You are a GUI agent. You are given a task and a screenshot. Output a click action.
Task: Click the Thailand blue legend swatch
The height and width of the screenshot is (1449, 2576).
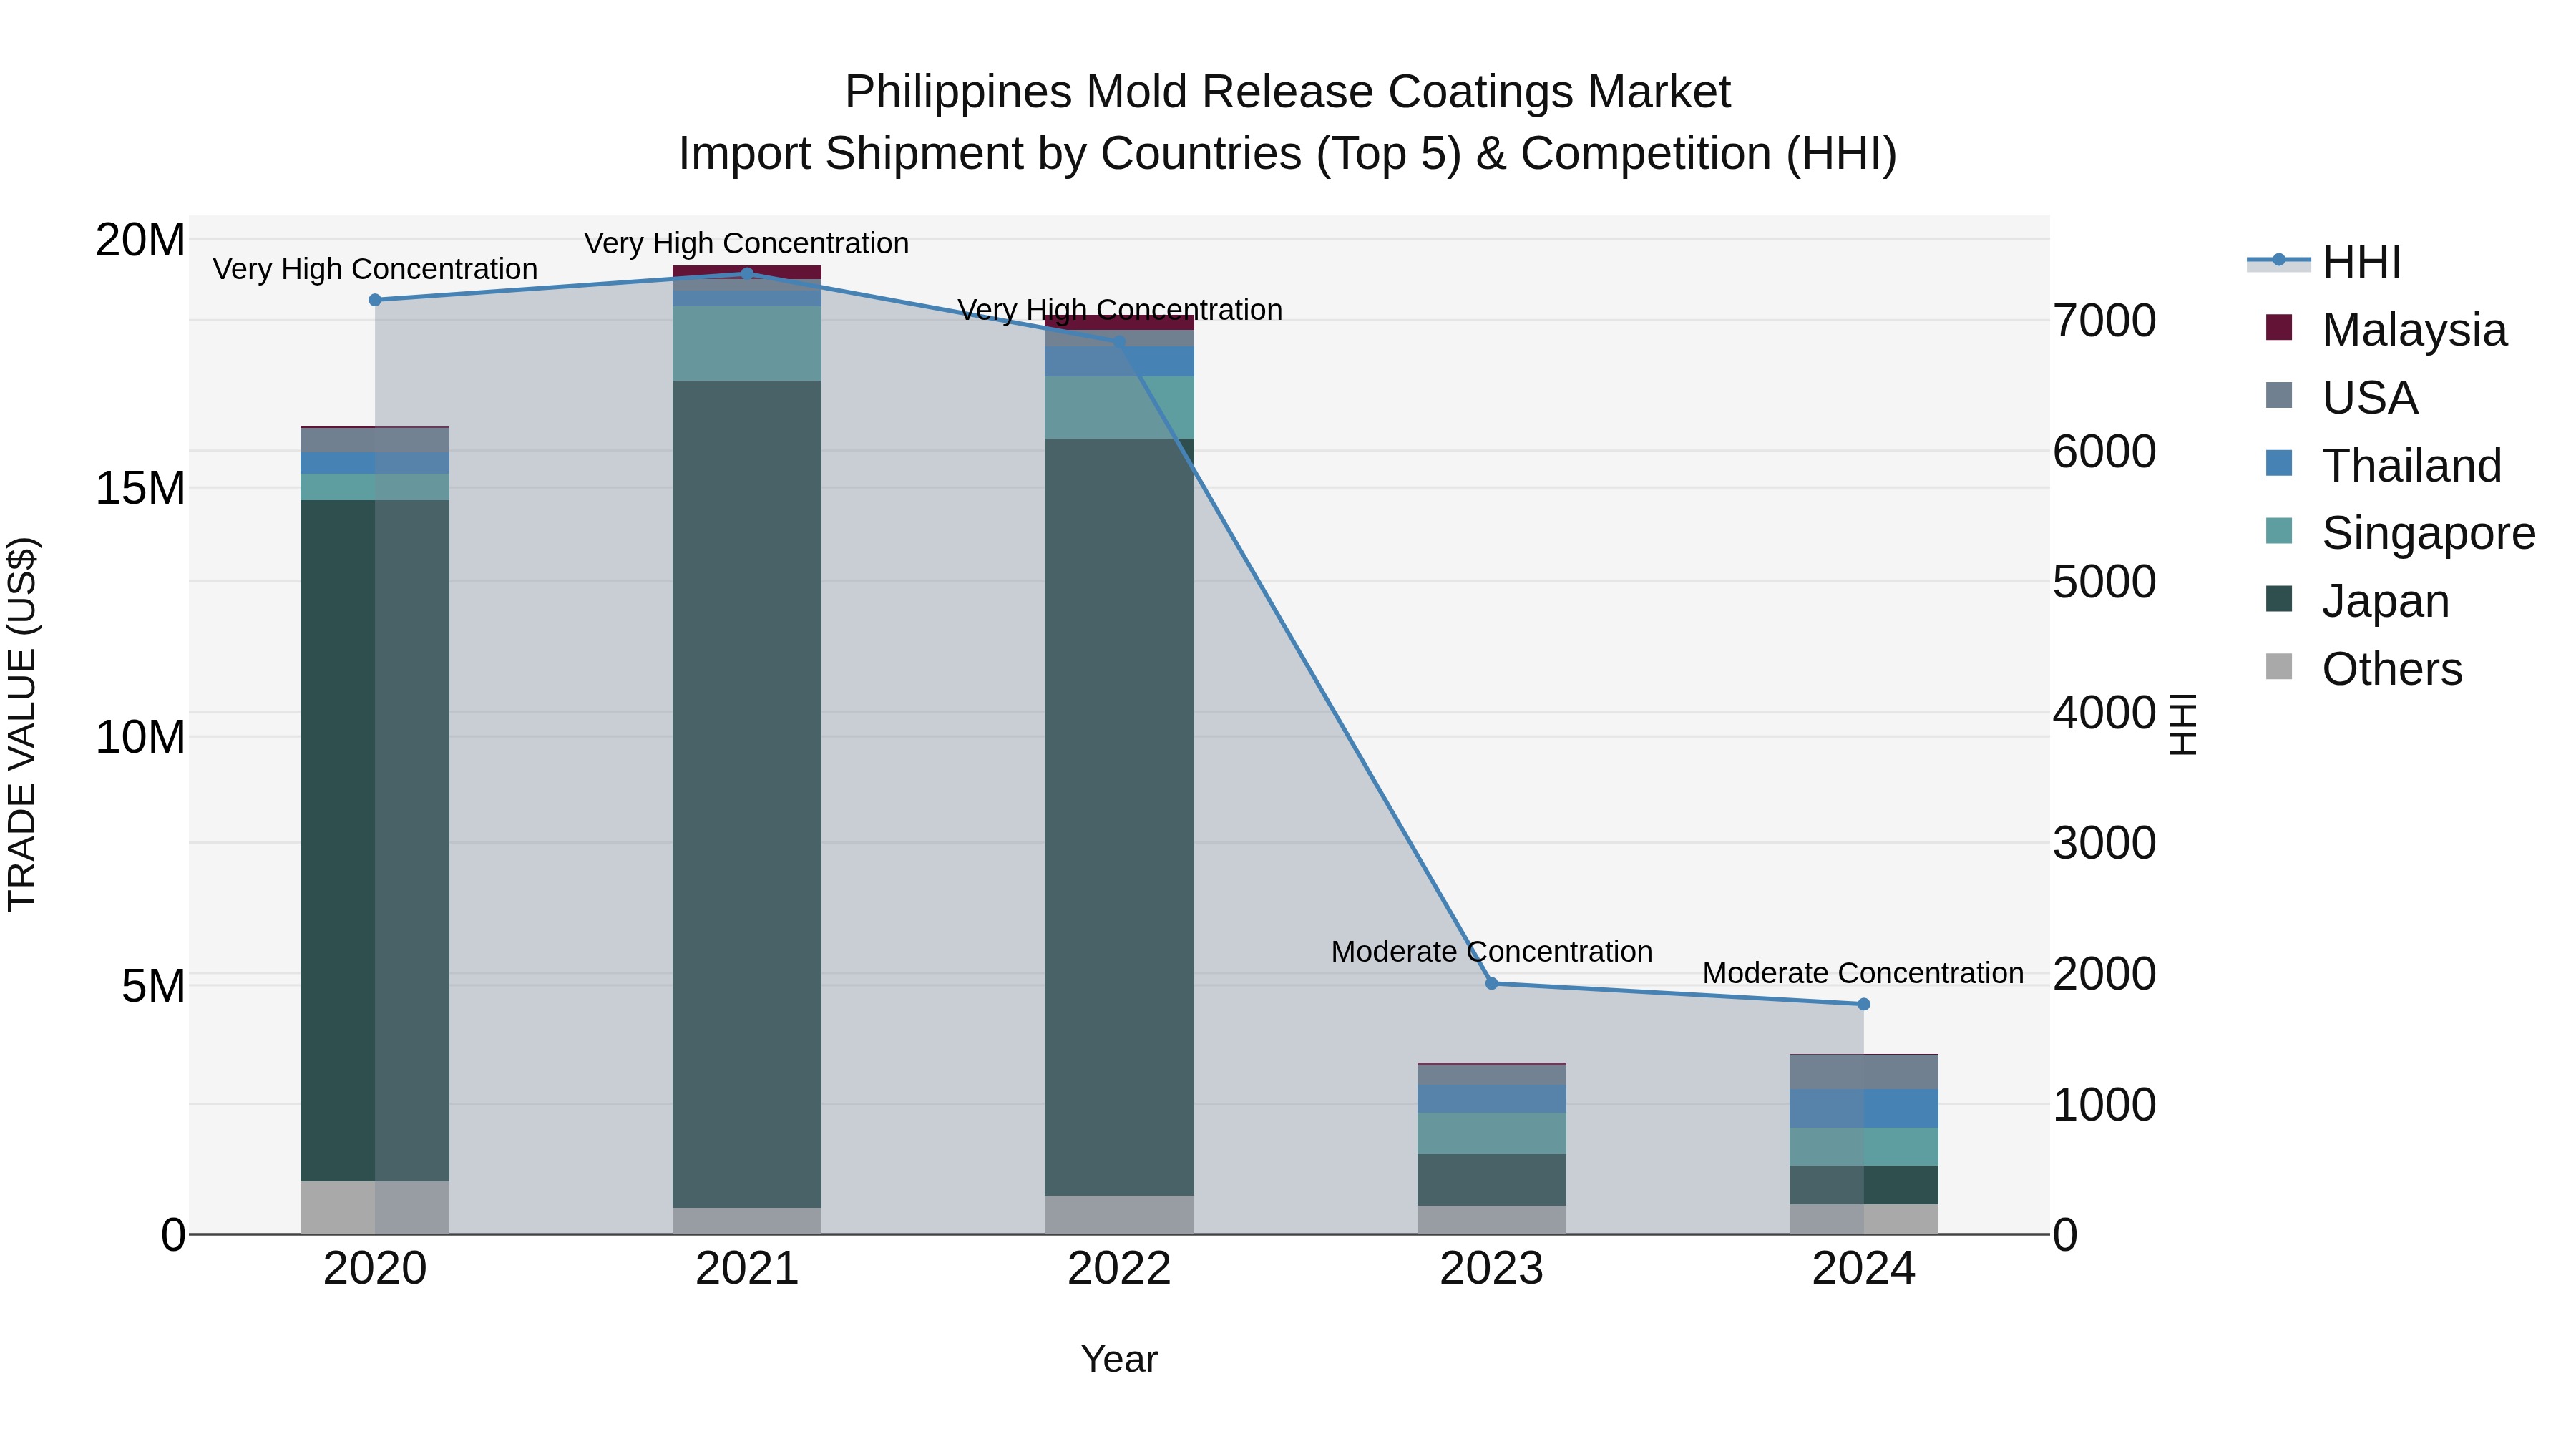(x=2278, y=463)
